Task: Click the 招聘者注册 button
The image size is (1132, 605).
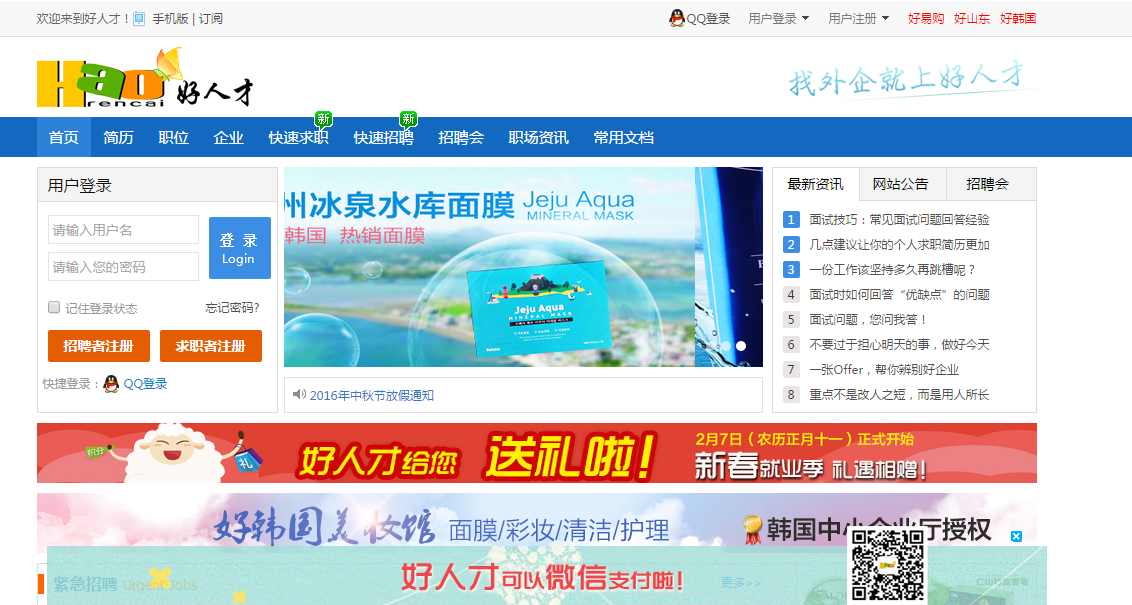Action: (x=99, y=346)
